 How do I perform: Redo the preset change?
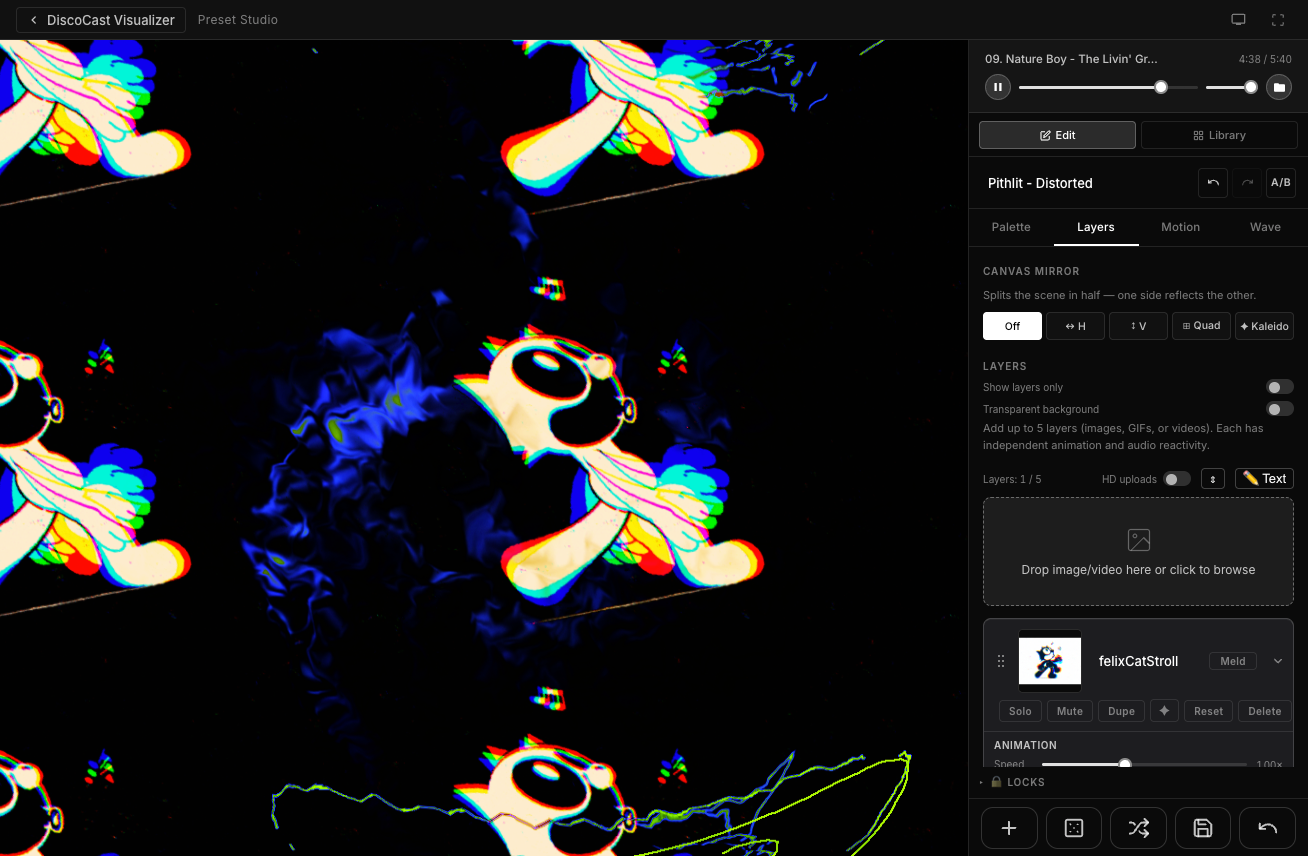[1247, 183]
